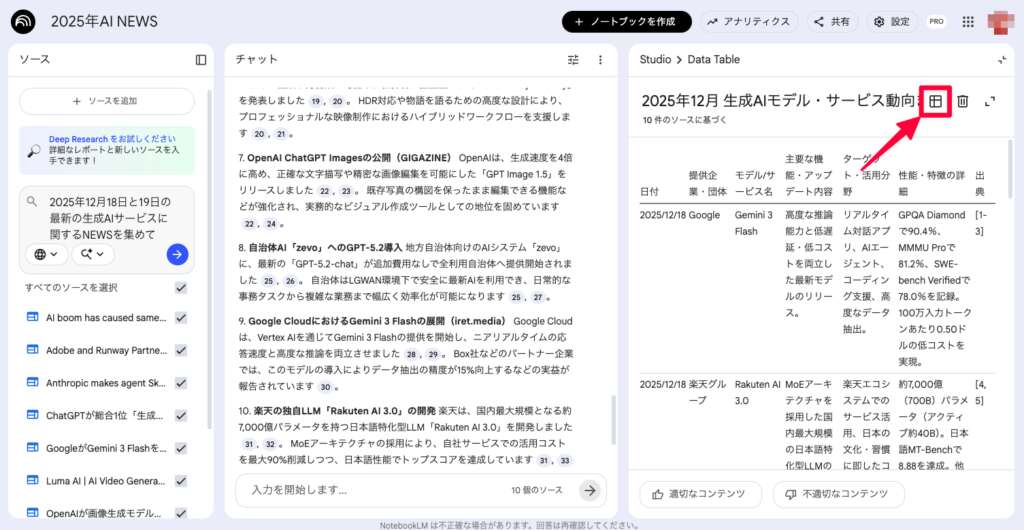Image resolution: width=1024 pixels, height=530 pixels.
Task: Click source icon for Adobe and Runway Partner
Action: (33, 350)
